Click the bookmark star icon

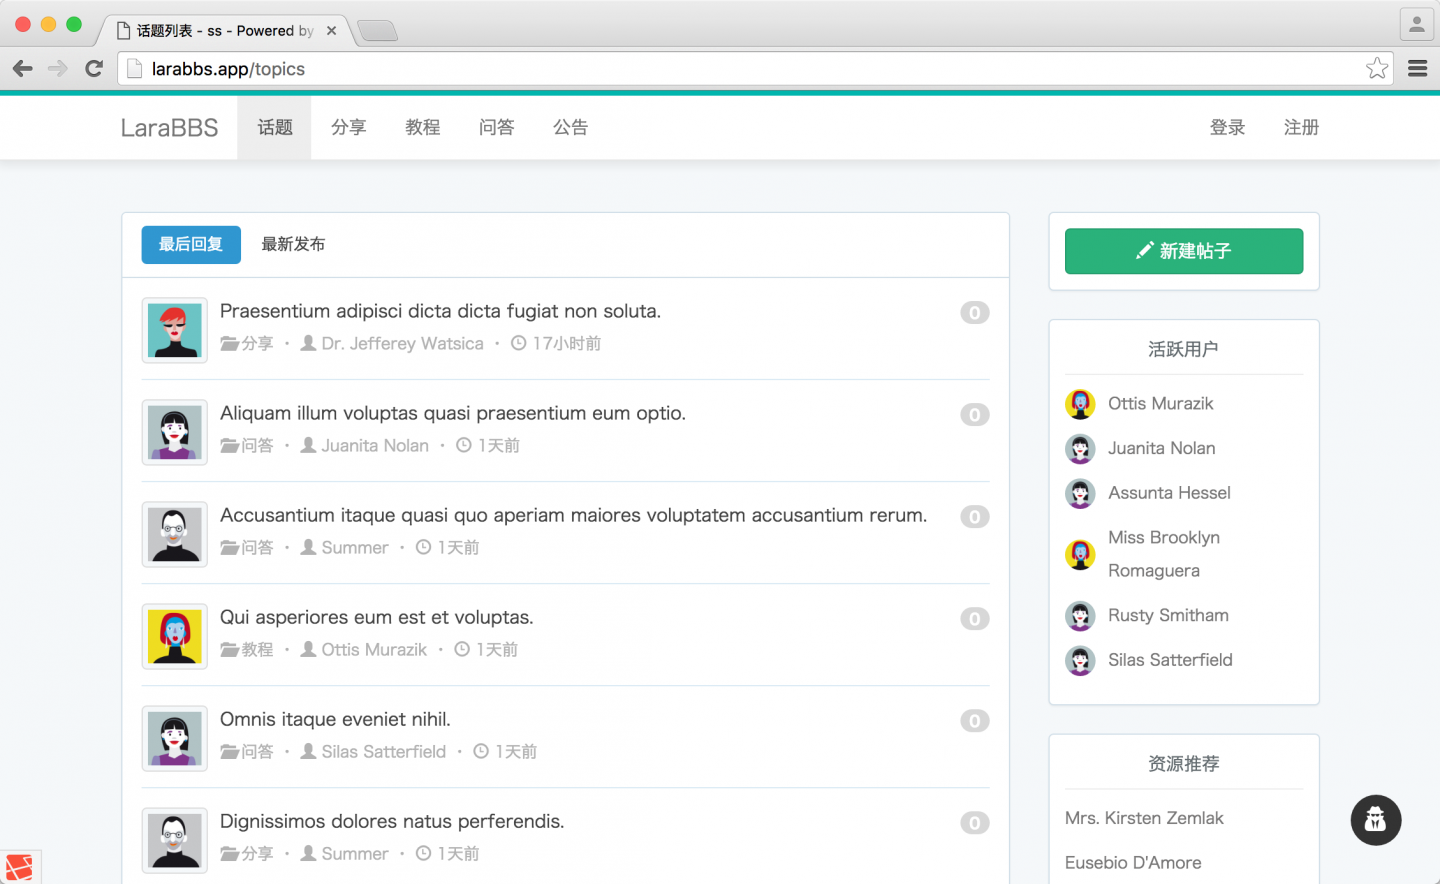(1377, 68)
